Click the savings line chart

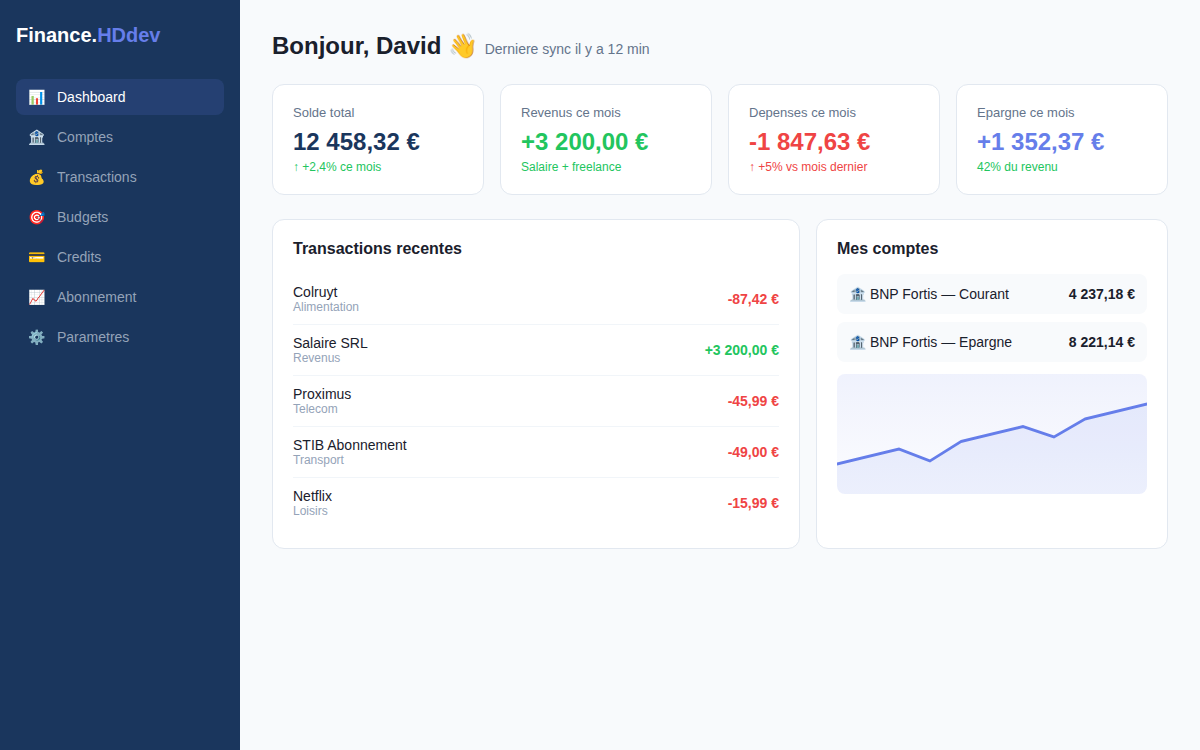click(x=991, y=433)
